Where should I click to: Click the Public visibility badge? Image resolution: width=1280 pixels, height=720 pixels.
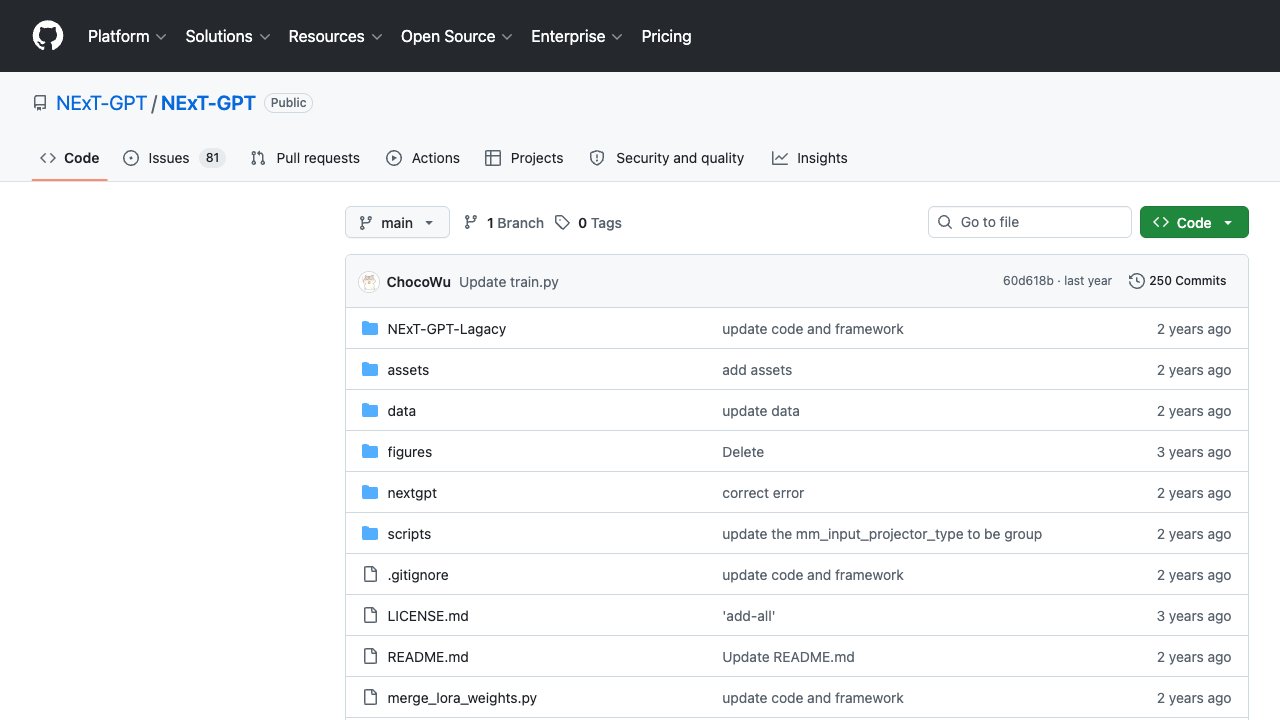point(289,103)
